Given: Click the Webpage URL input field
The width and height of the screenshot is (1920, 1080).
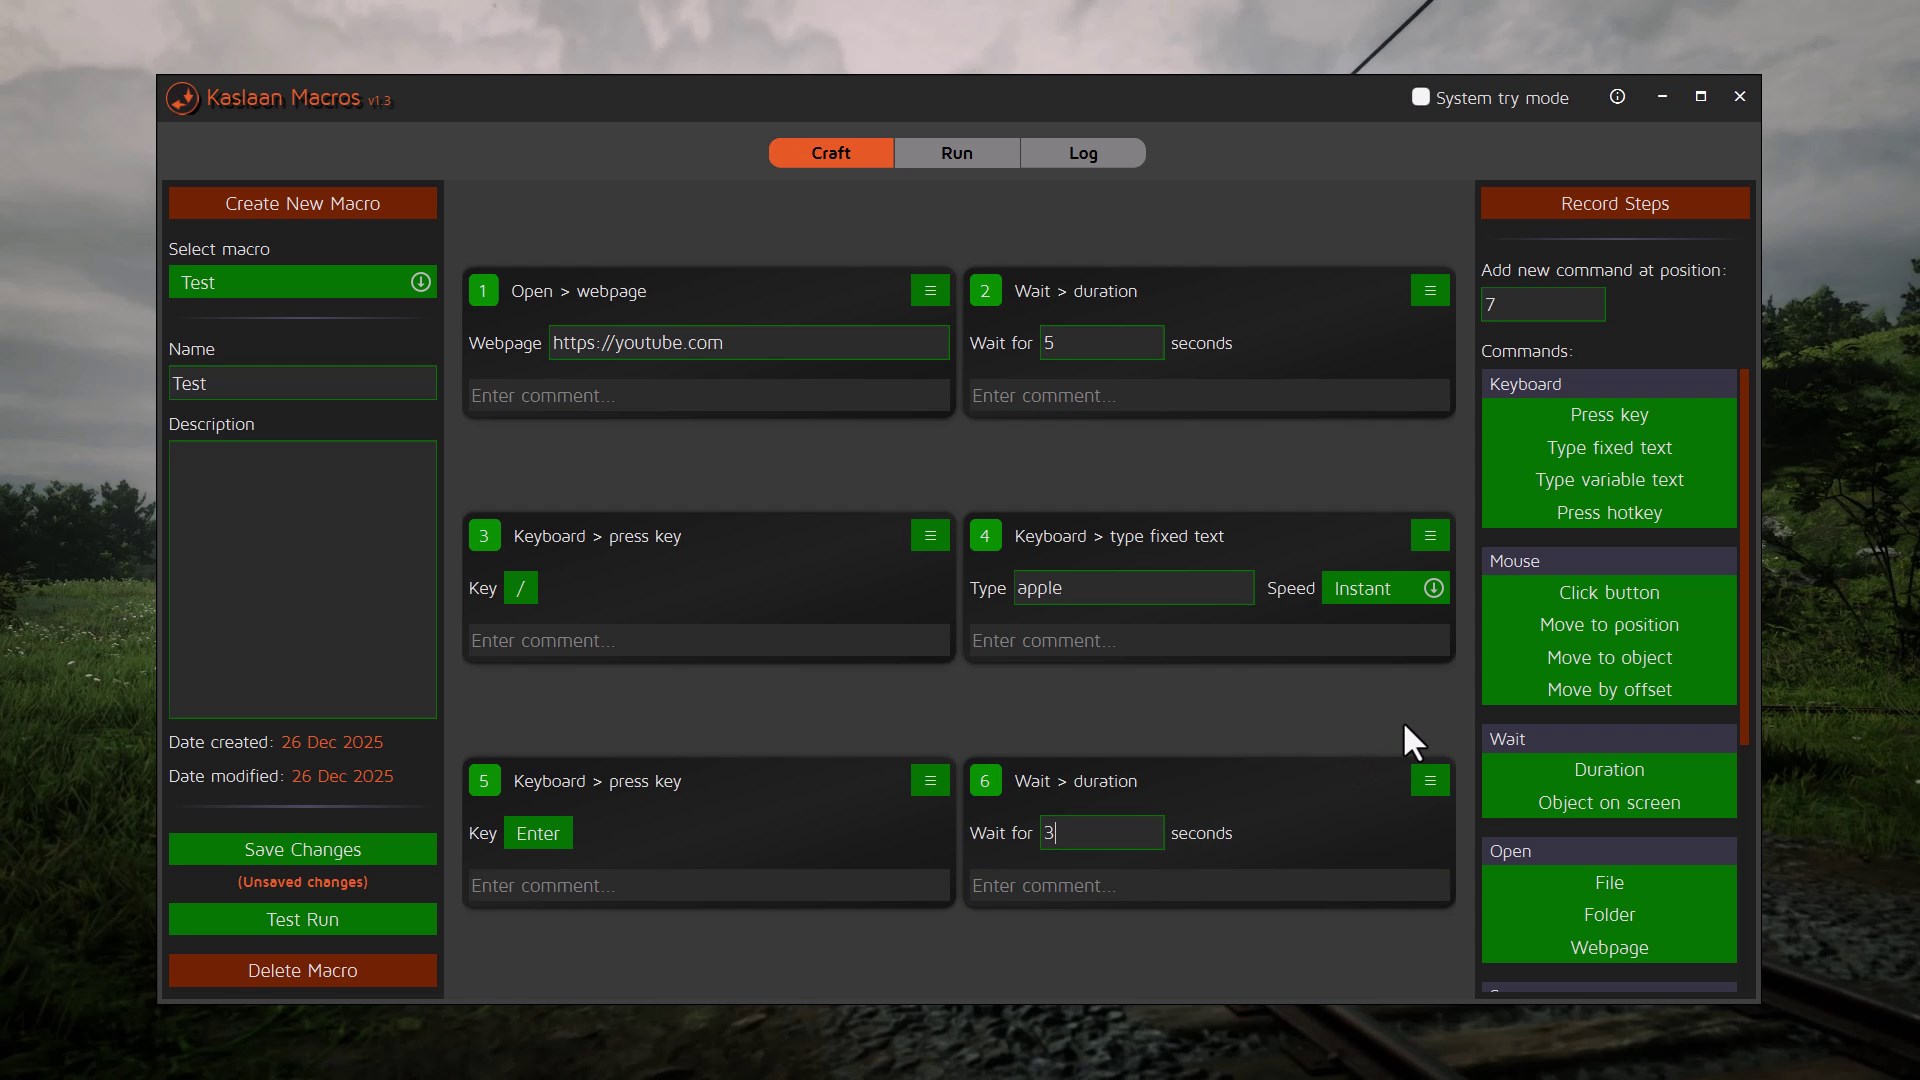Looking at the screenshot, I should pos(748,343).
